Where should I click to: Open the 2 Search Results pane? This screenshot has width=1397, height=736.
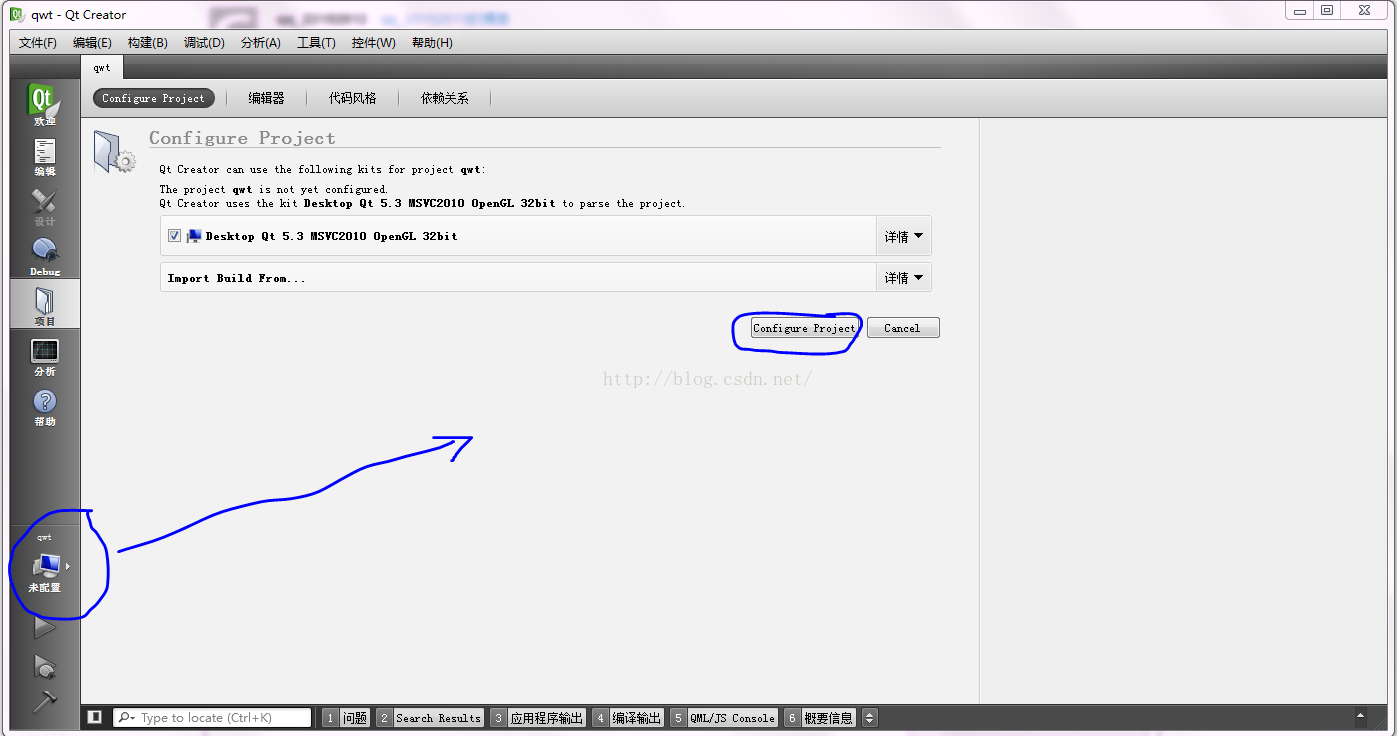[430, 717]
